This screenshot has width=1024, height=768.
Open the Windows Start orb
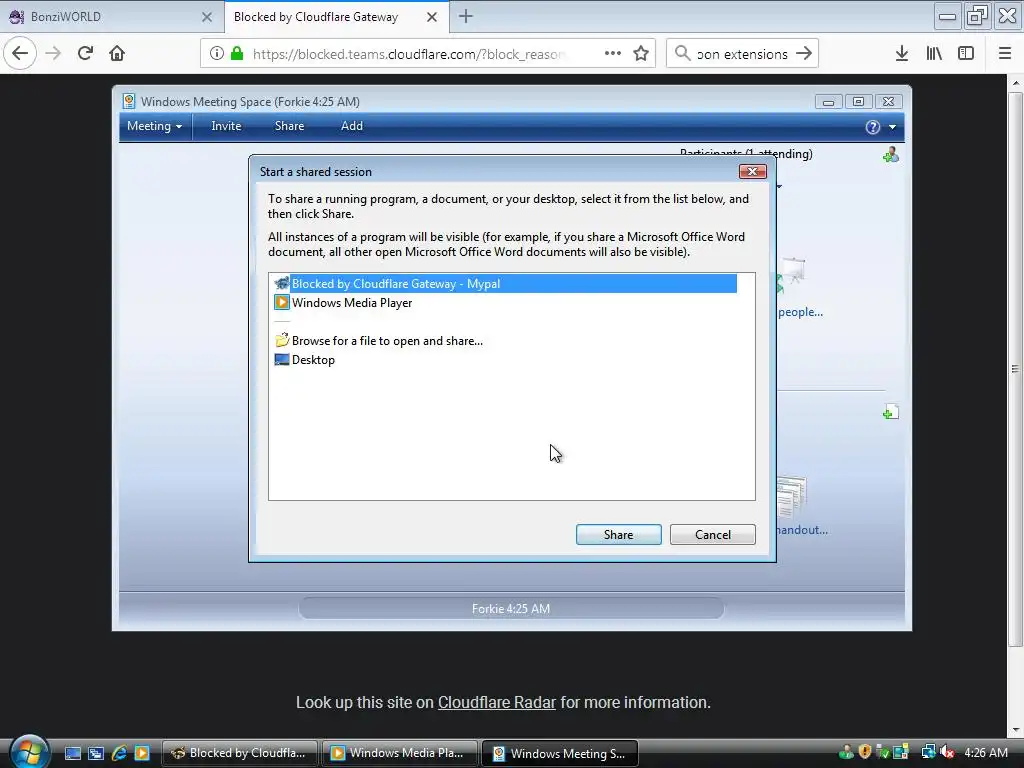pos(29,752)
